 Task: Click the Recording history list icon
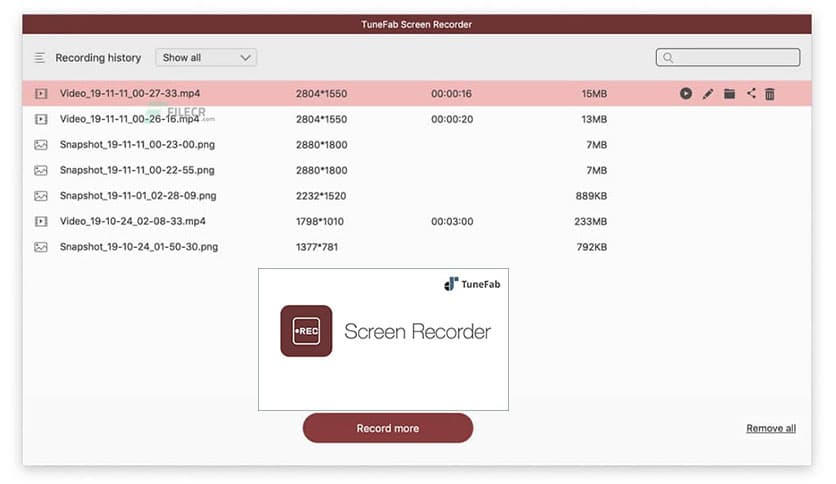tap(39, 58)
